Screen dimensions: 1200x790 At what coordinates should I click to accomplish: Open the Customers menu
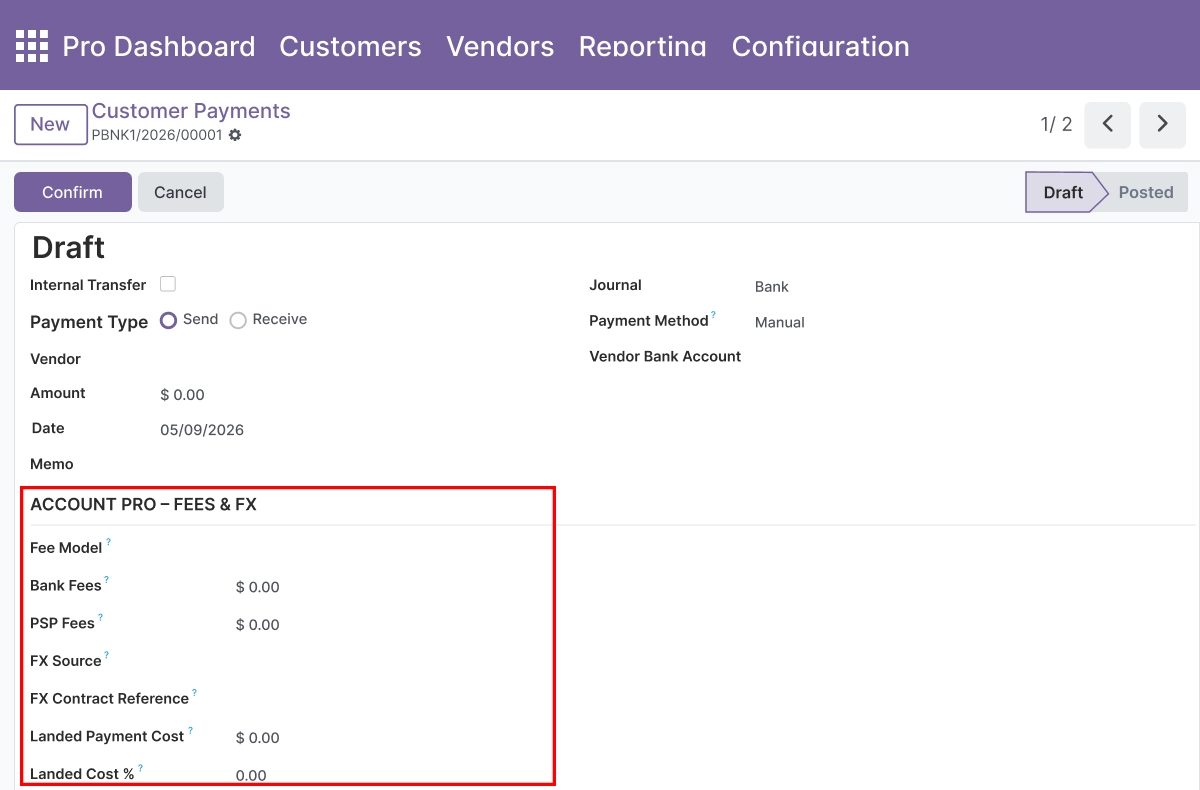tap(350, 46)
